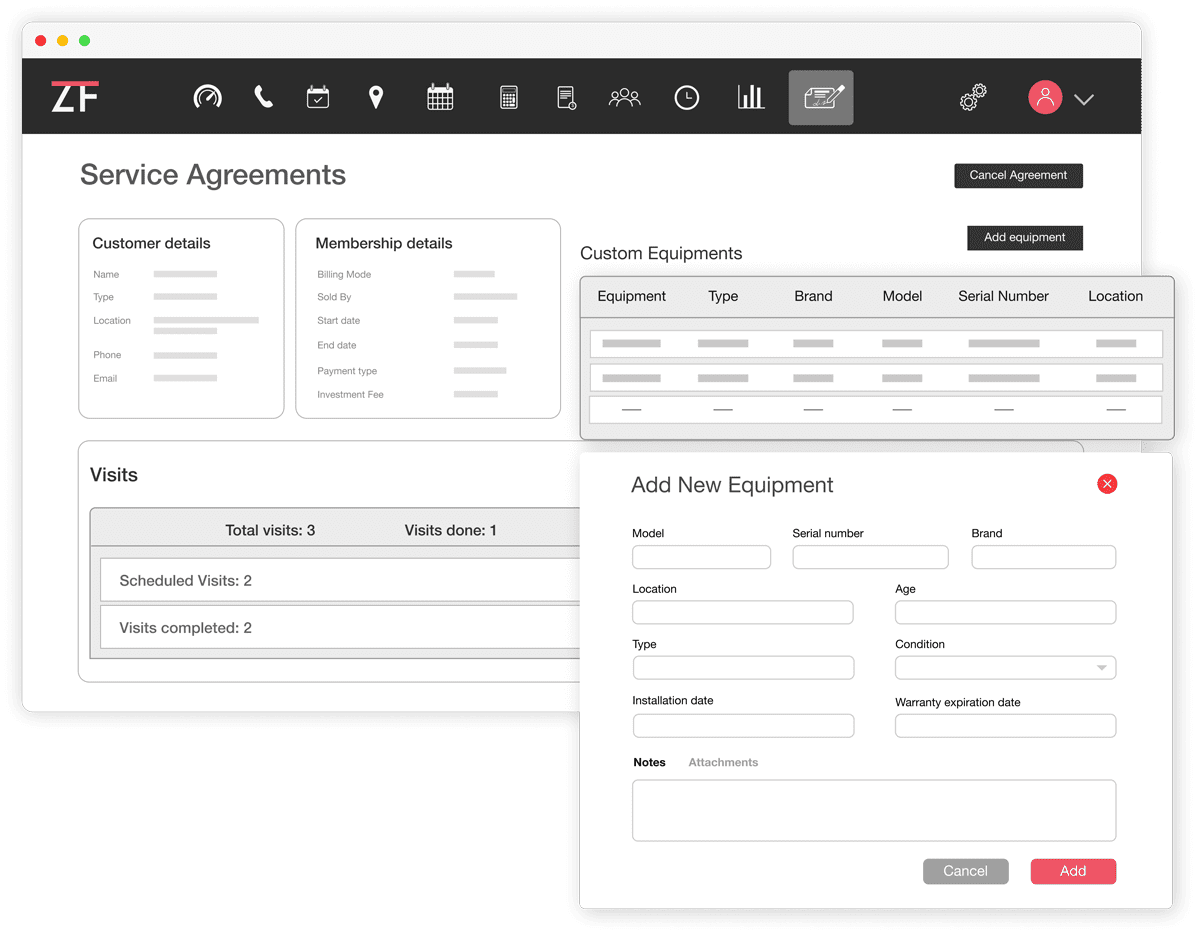
Task: Open the invoice document icon
Action: [567, 97]
